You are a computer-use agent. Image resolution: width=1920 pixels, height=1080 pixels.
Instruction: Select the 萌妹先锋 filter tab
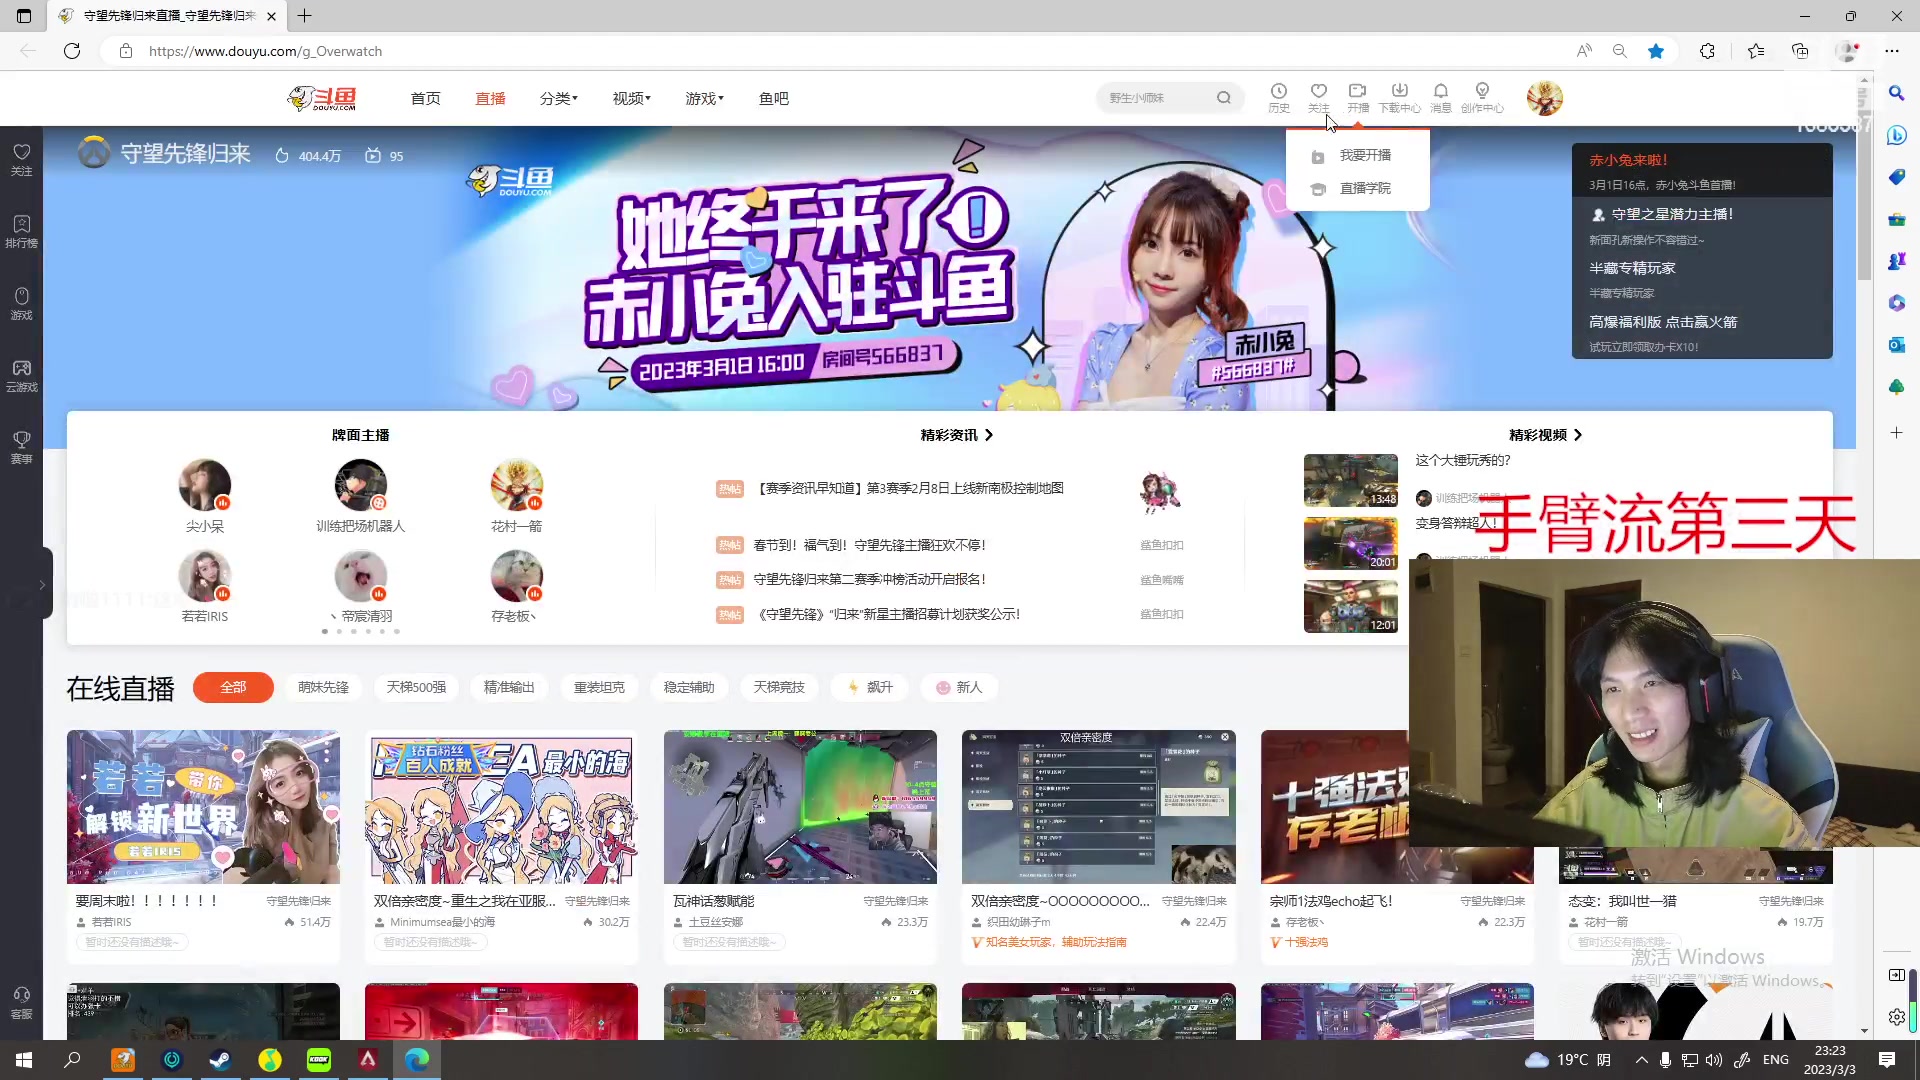click(323, 687)
